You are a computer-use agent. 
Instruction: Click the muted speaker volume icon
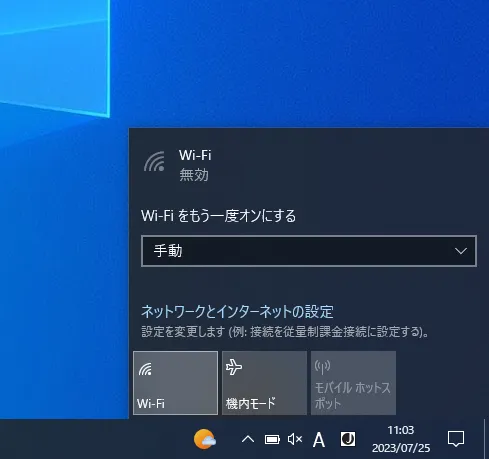tap(295, 439)
